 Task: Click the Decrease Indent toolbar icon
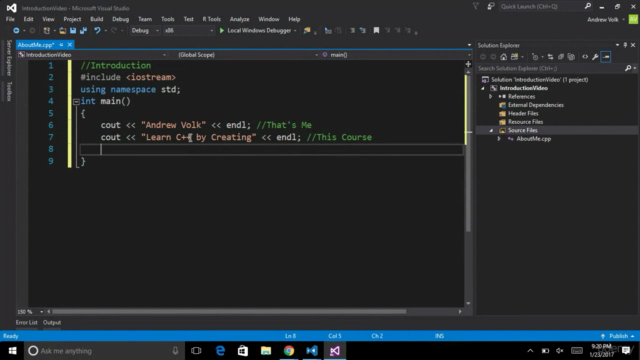(352, 31)
